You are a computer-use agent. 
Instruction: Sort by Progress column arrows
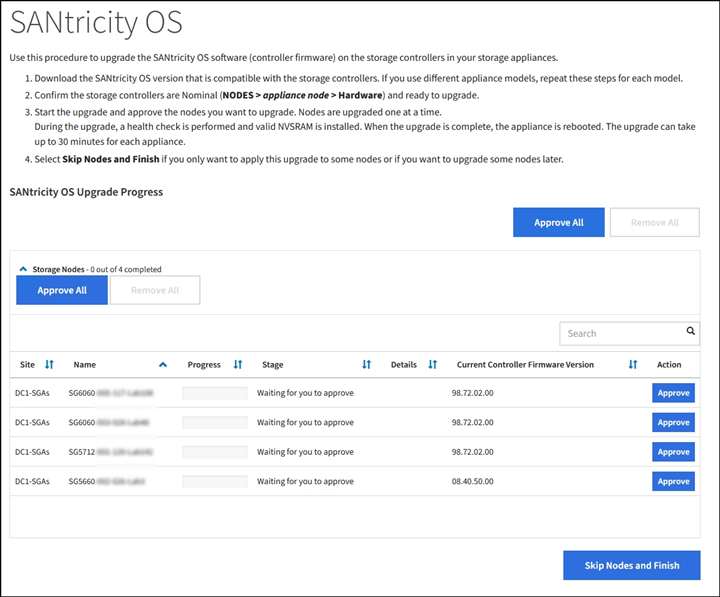[x=238, y=365]
